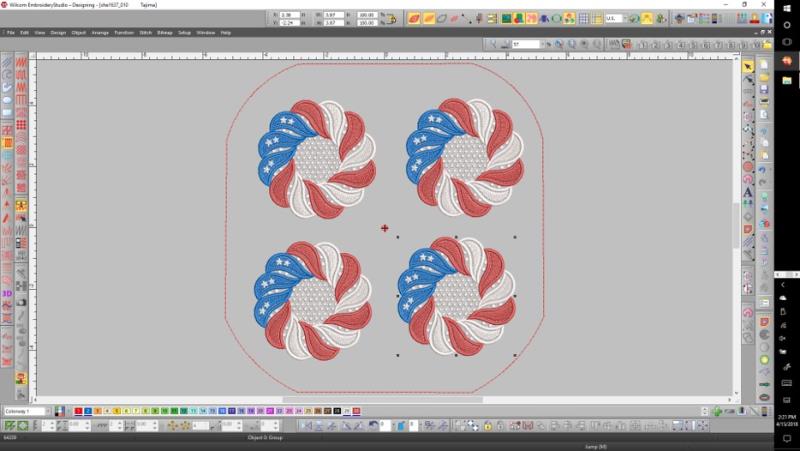Toggle show rulers and guides icon
The height and width of the screenshot is (451, 800).
(x=596, y=19)
